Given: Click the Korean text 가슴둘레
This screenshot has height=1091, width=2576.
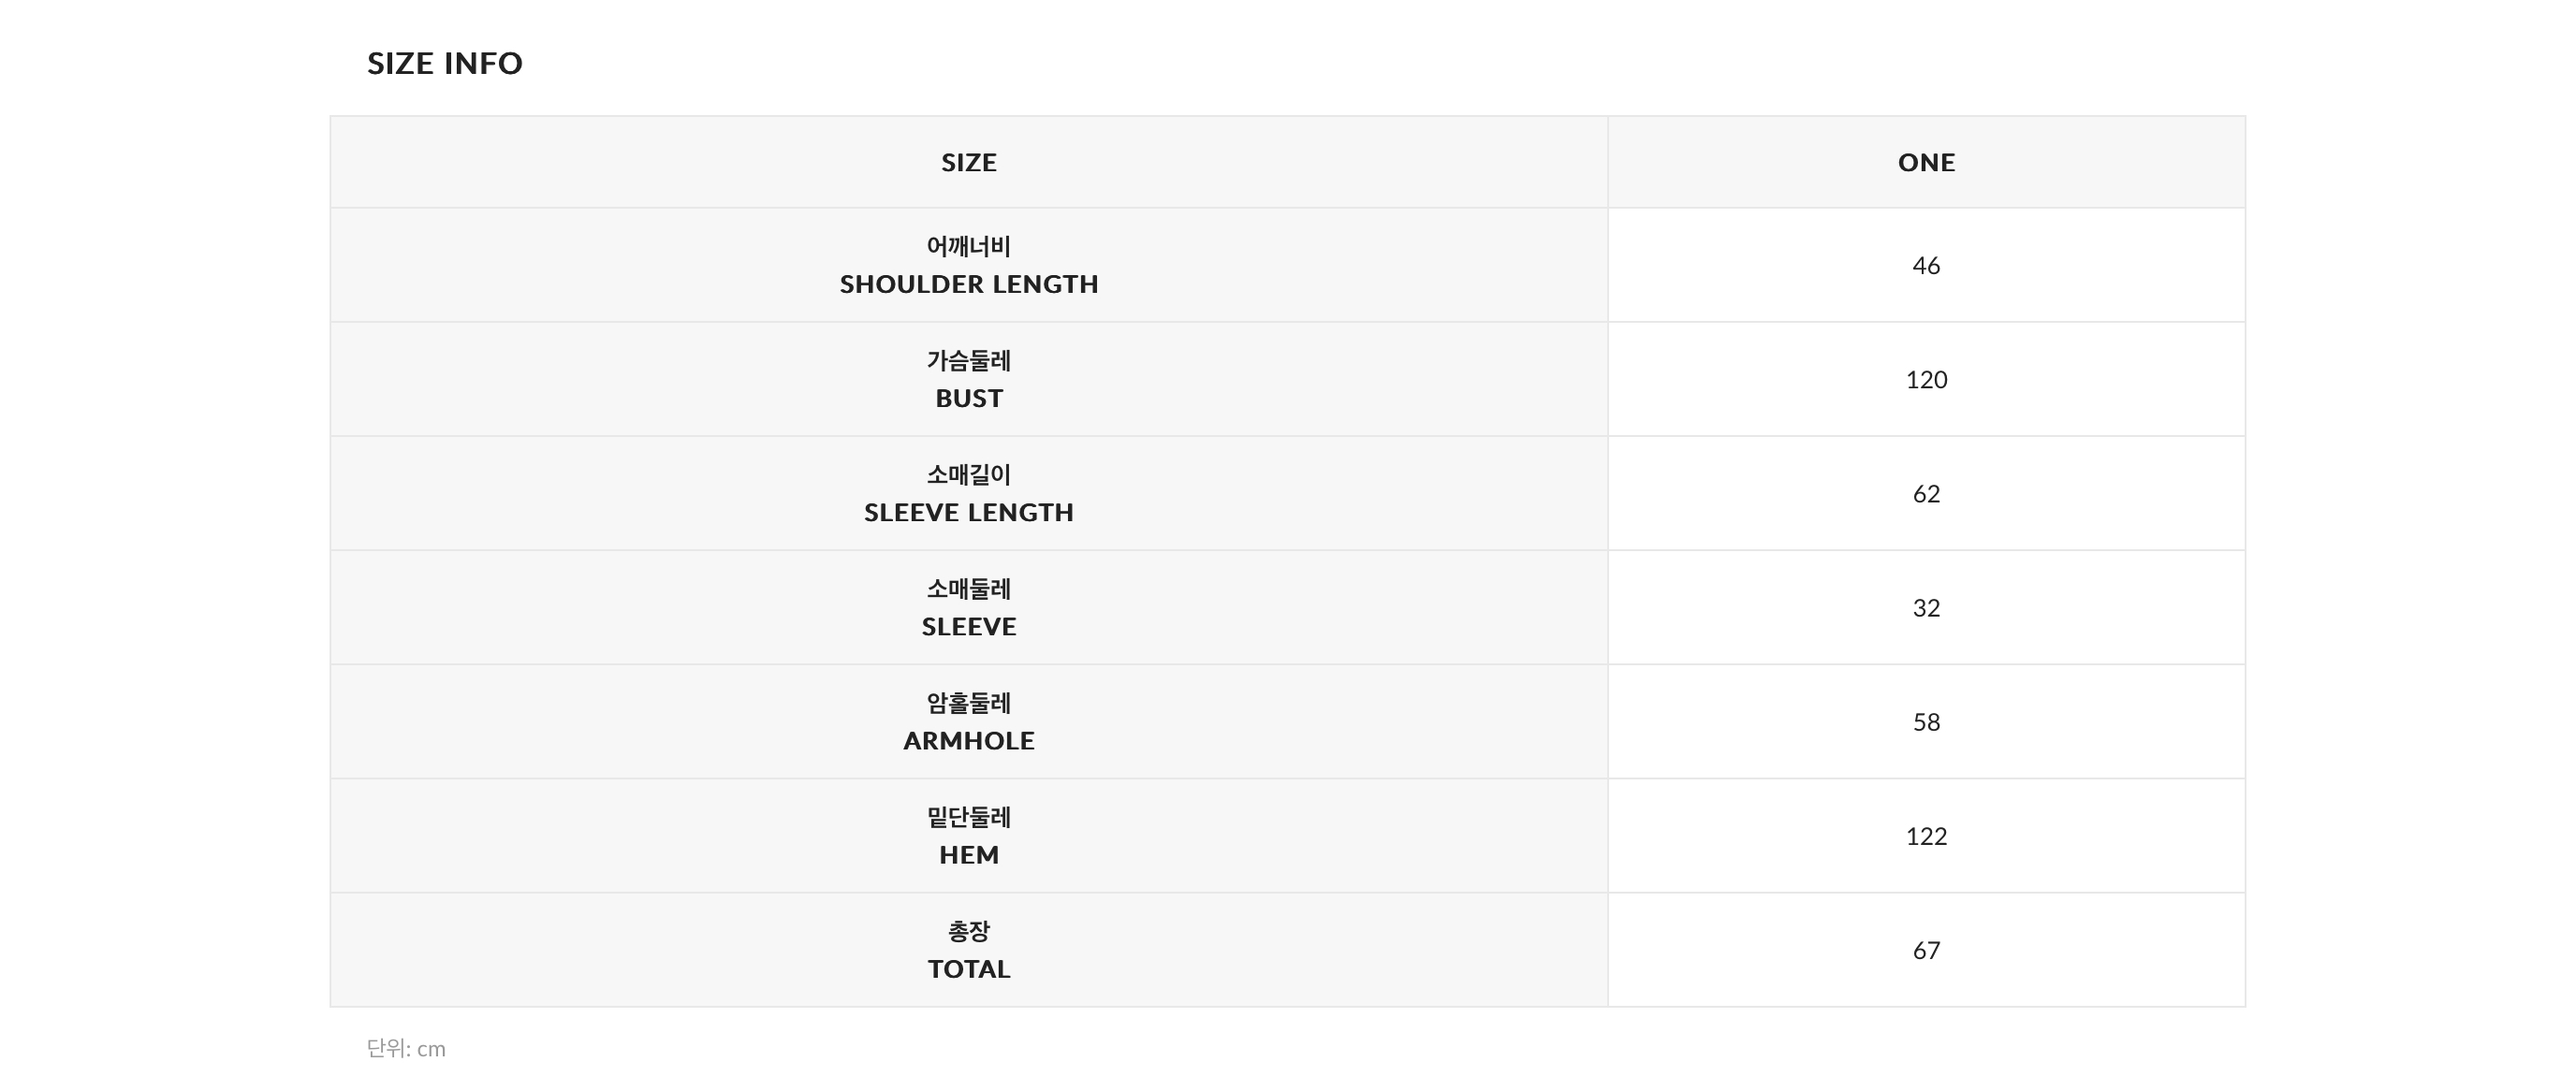Looking at the screenshot, I should pyautogui.click(x=968, y=360).
